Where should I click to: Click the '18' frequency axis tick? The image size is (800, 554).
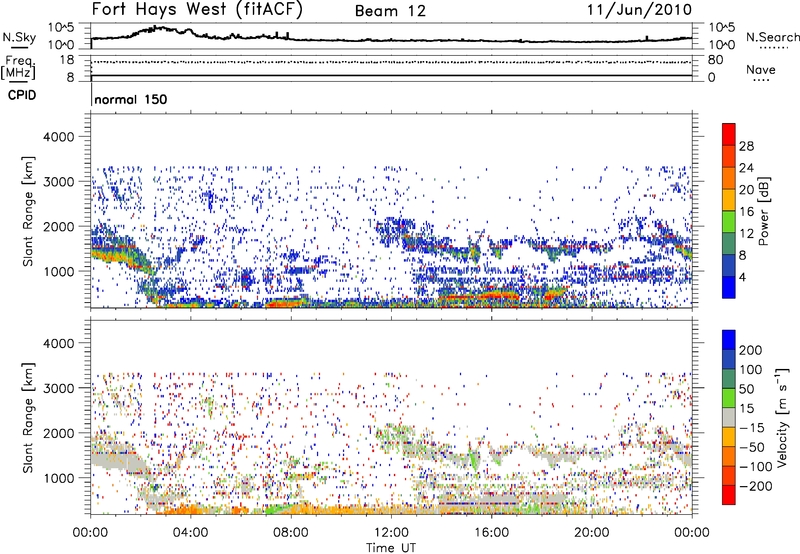(x=66, y=60)
